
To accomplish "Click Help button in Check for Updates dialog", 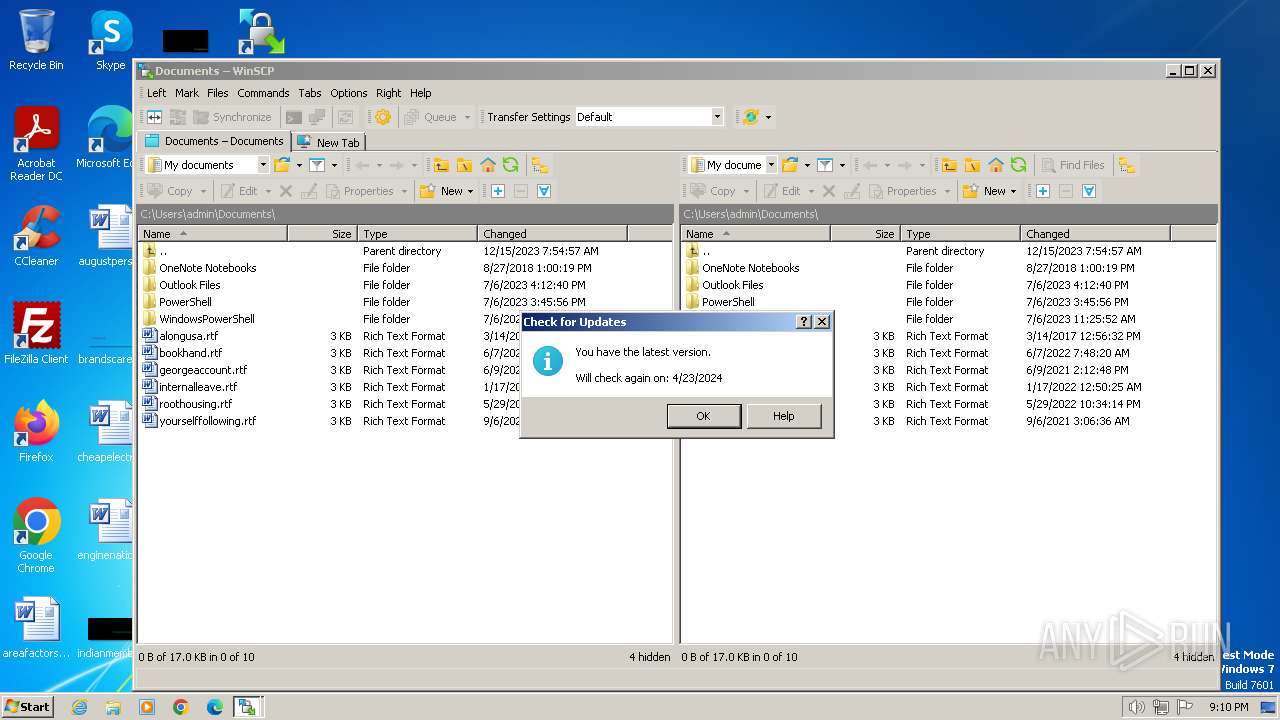I will (783, 416).
